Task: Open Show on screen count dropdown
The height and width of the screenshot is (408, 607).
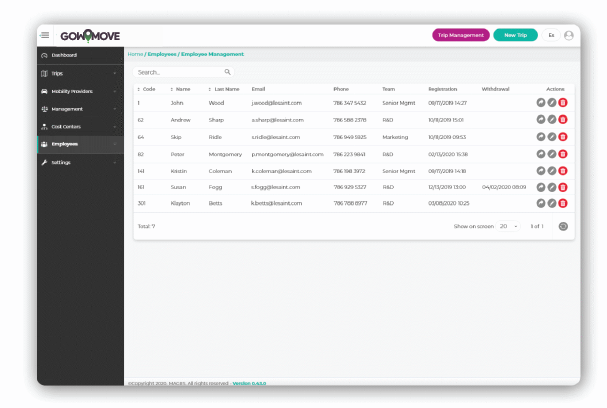Action: pyautogui.click(x=508, y=226)
